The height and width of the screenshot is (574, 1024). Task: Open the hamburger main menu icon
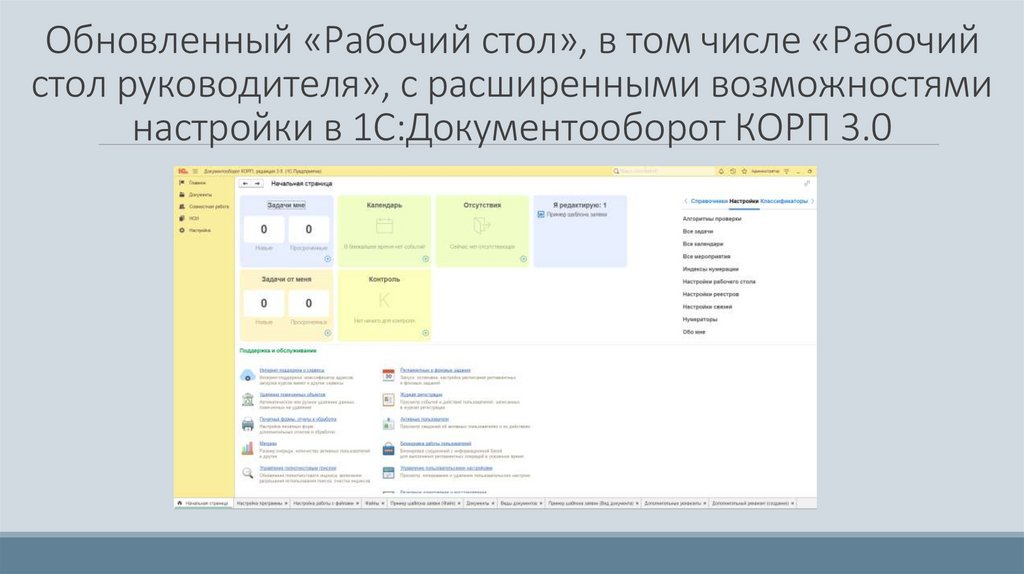click(195, 171)
